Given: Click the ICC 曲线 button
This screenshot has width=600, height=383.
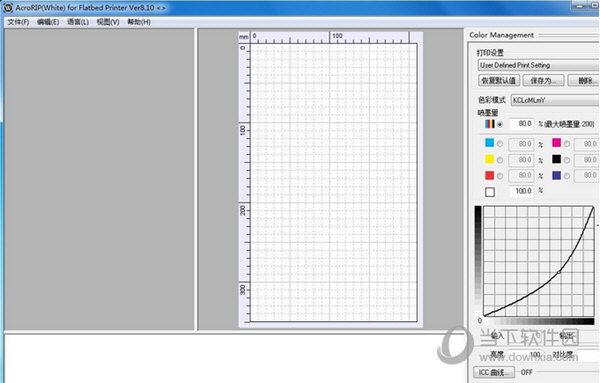Looking at the screenshot, I should click(x=494, y=372).
